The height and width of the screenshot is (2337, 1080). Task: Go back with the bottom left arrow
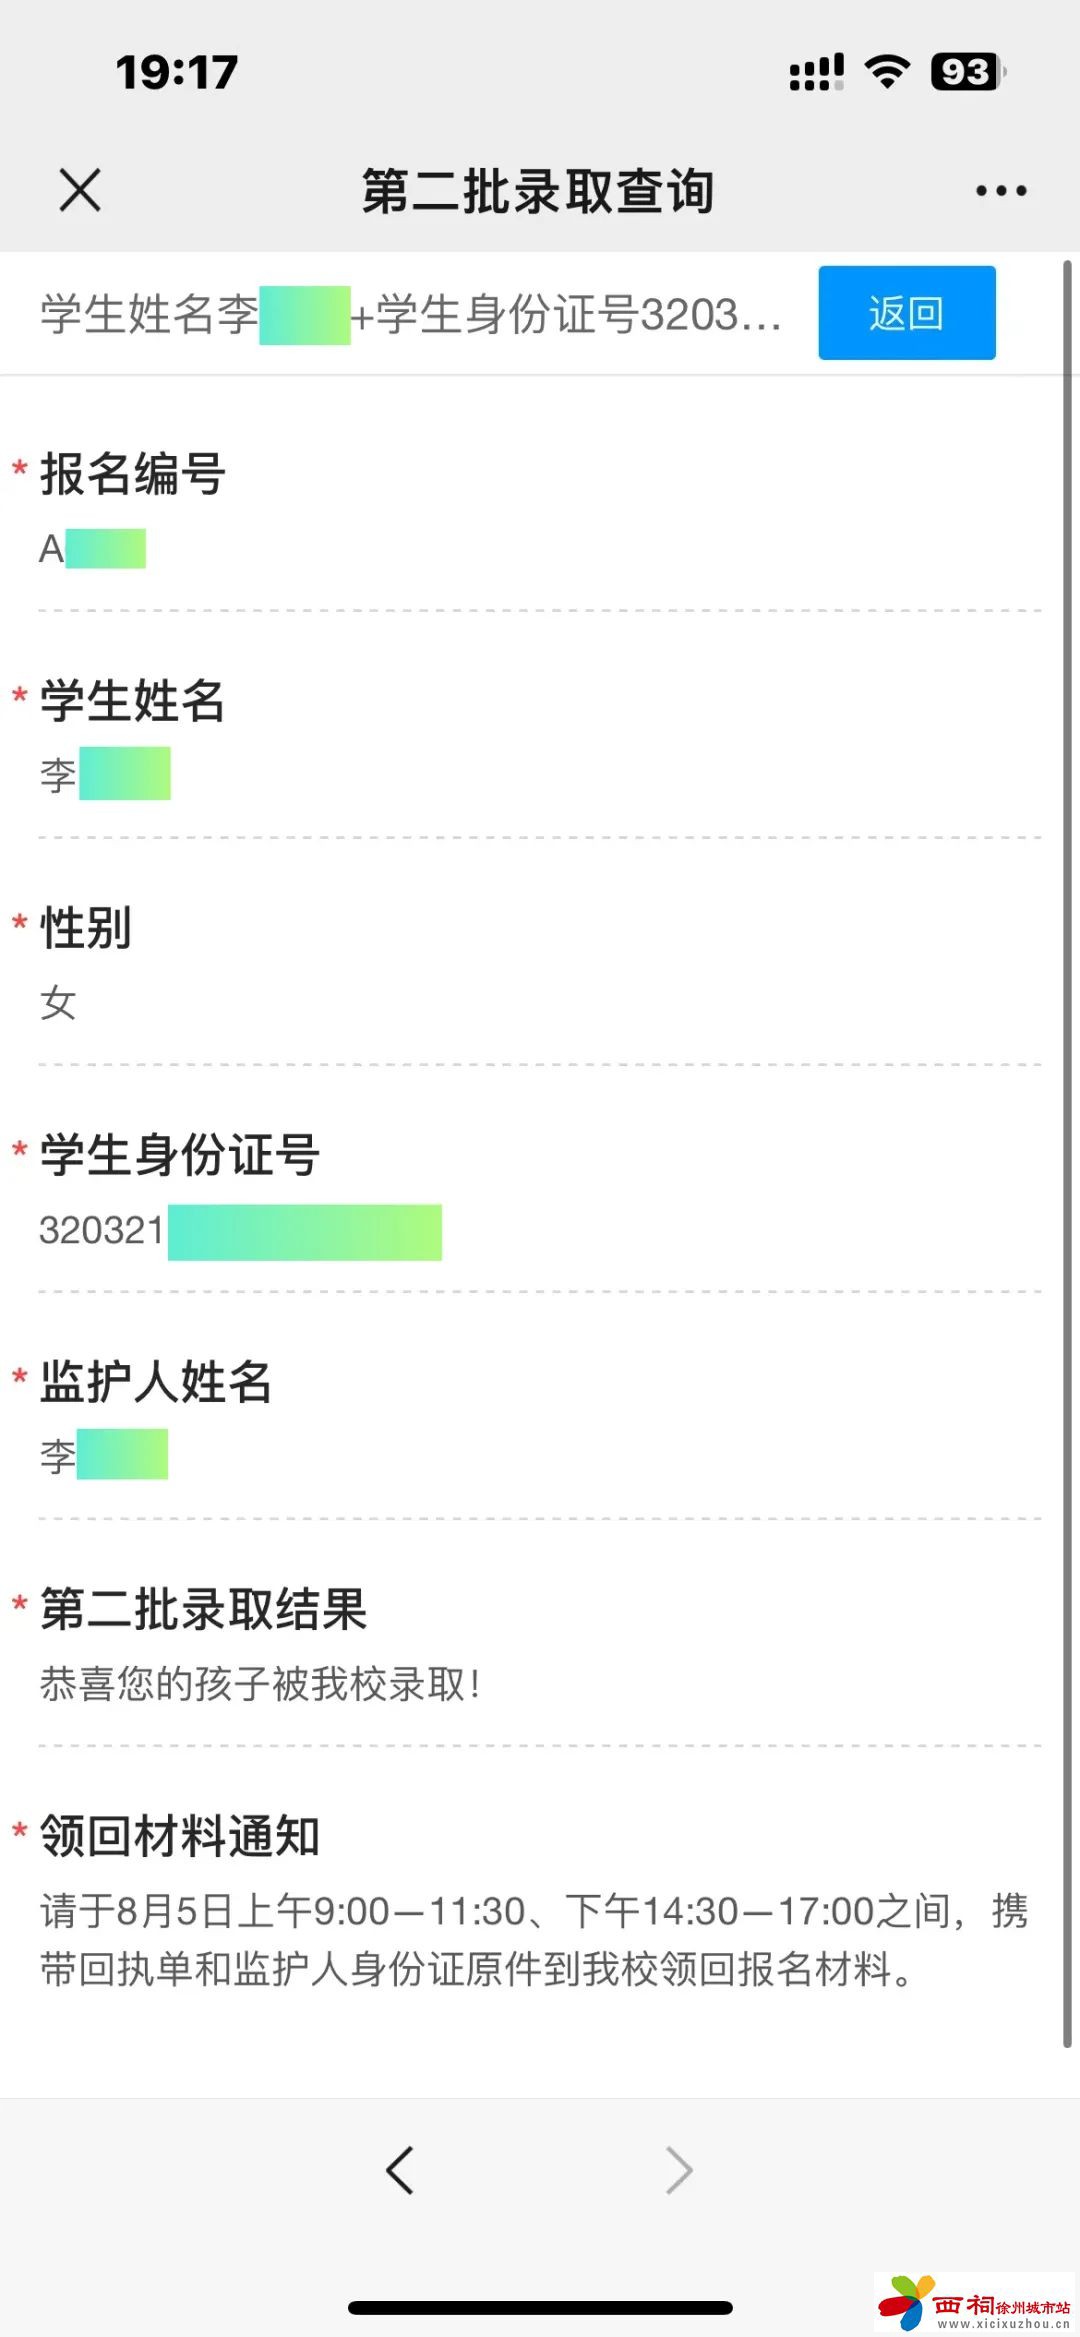coord(400,2170)
